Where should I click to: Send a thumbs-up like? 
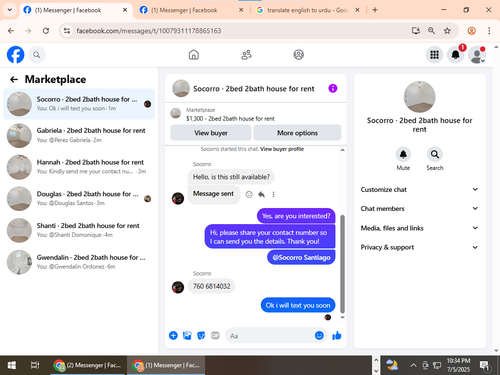[337, 335]
